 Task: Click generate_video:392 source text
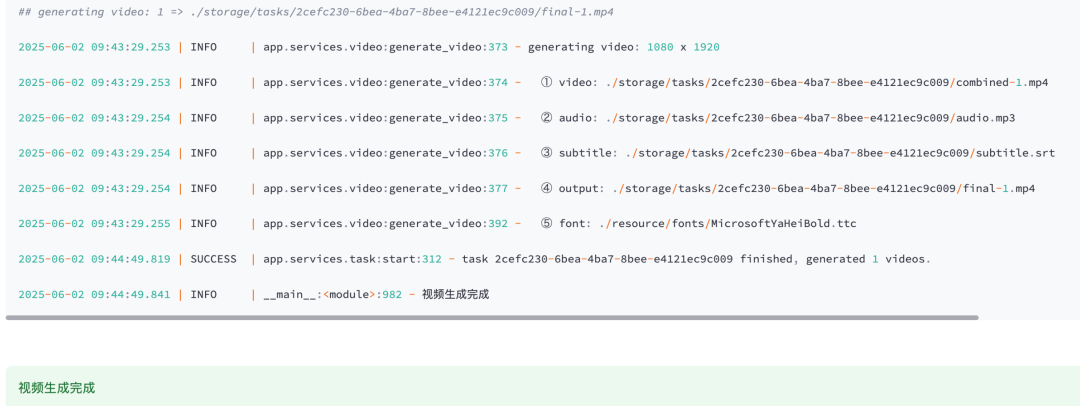[x=448, y=223]
